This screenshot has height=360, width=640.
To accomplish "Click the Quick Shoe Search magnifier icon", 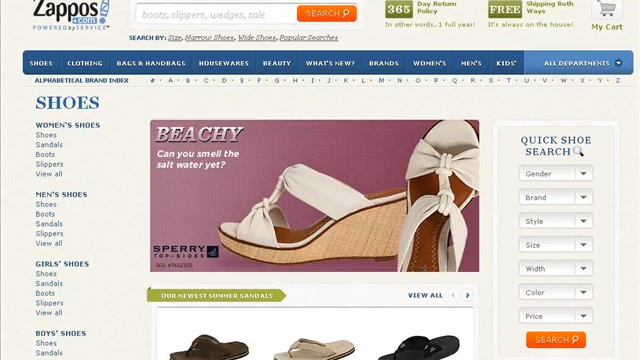I will (x=578, y=152).
